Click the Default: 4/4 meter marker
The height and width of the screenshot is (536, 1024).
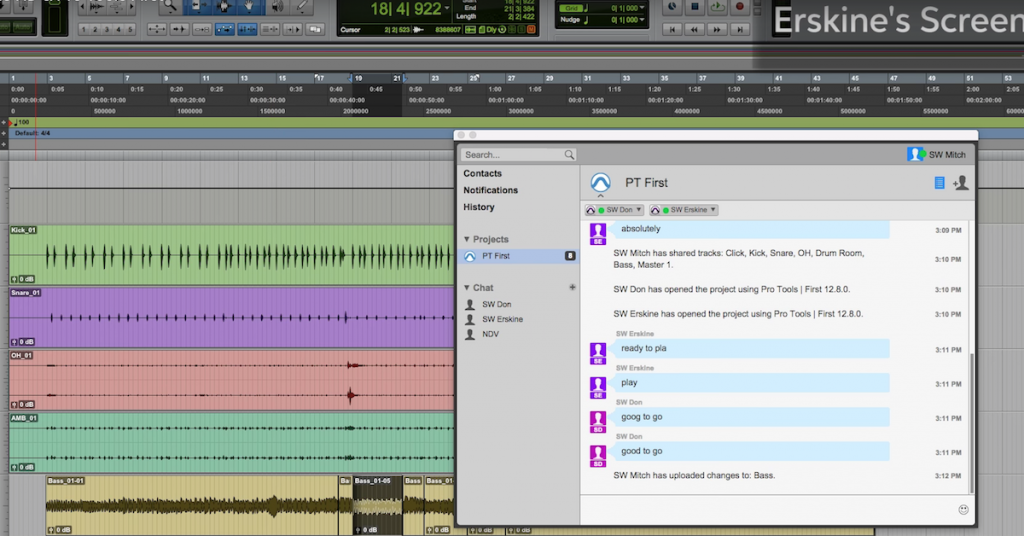[32, 133]
